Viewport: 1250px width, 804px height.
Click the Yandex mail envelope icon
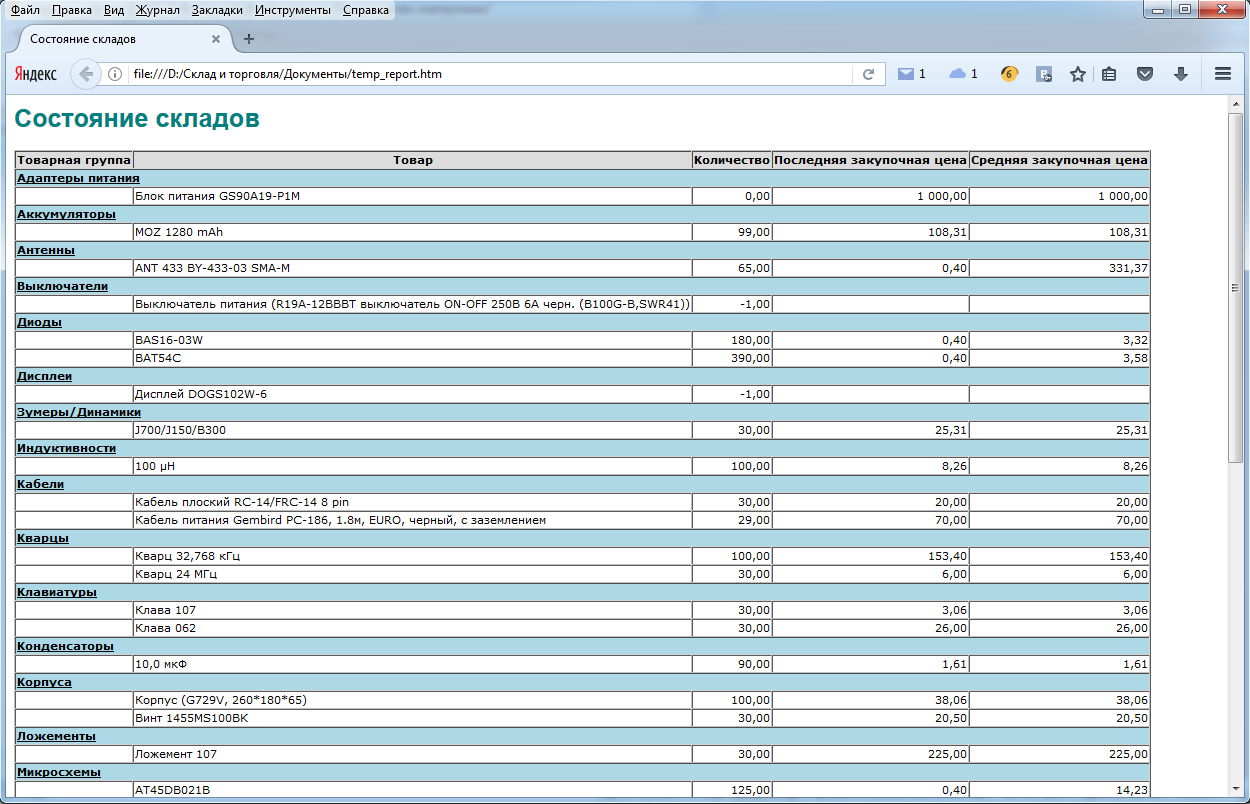click(906, 74)
